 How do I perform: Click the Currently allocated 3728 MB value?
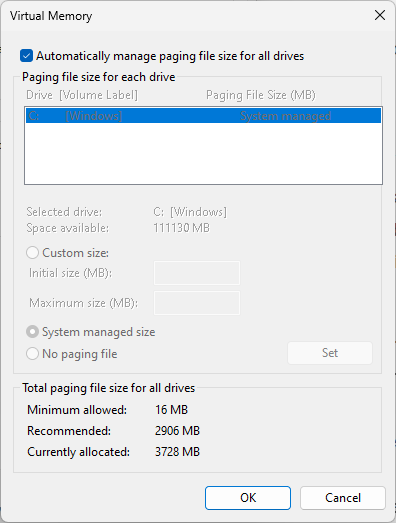(x=177, y=452)
